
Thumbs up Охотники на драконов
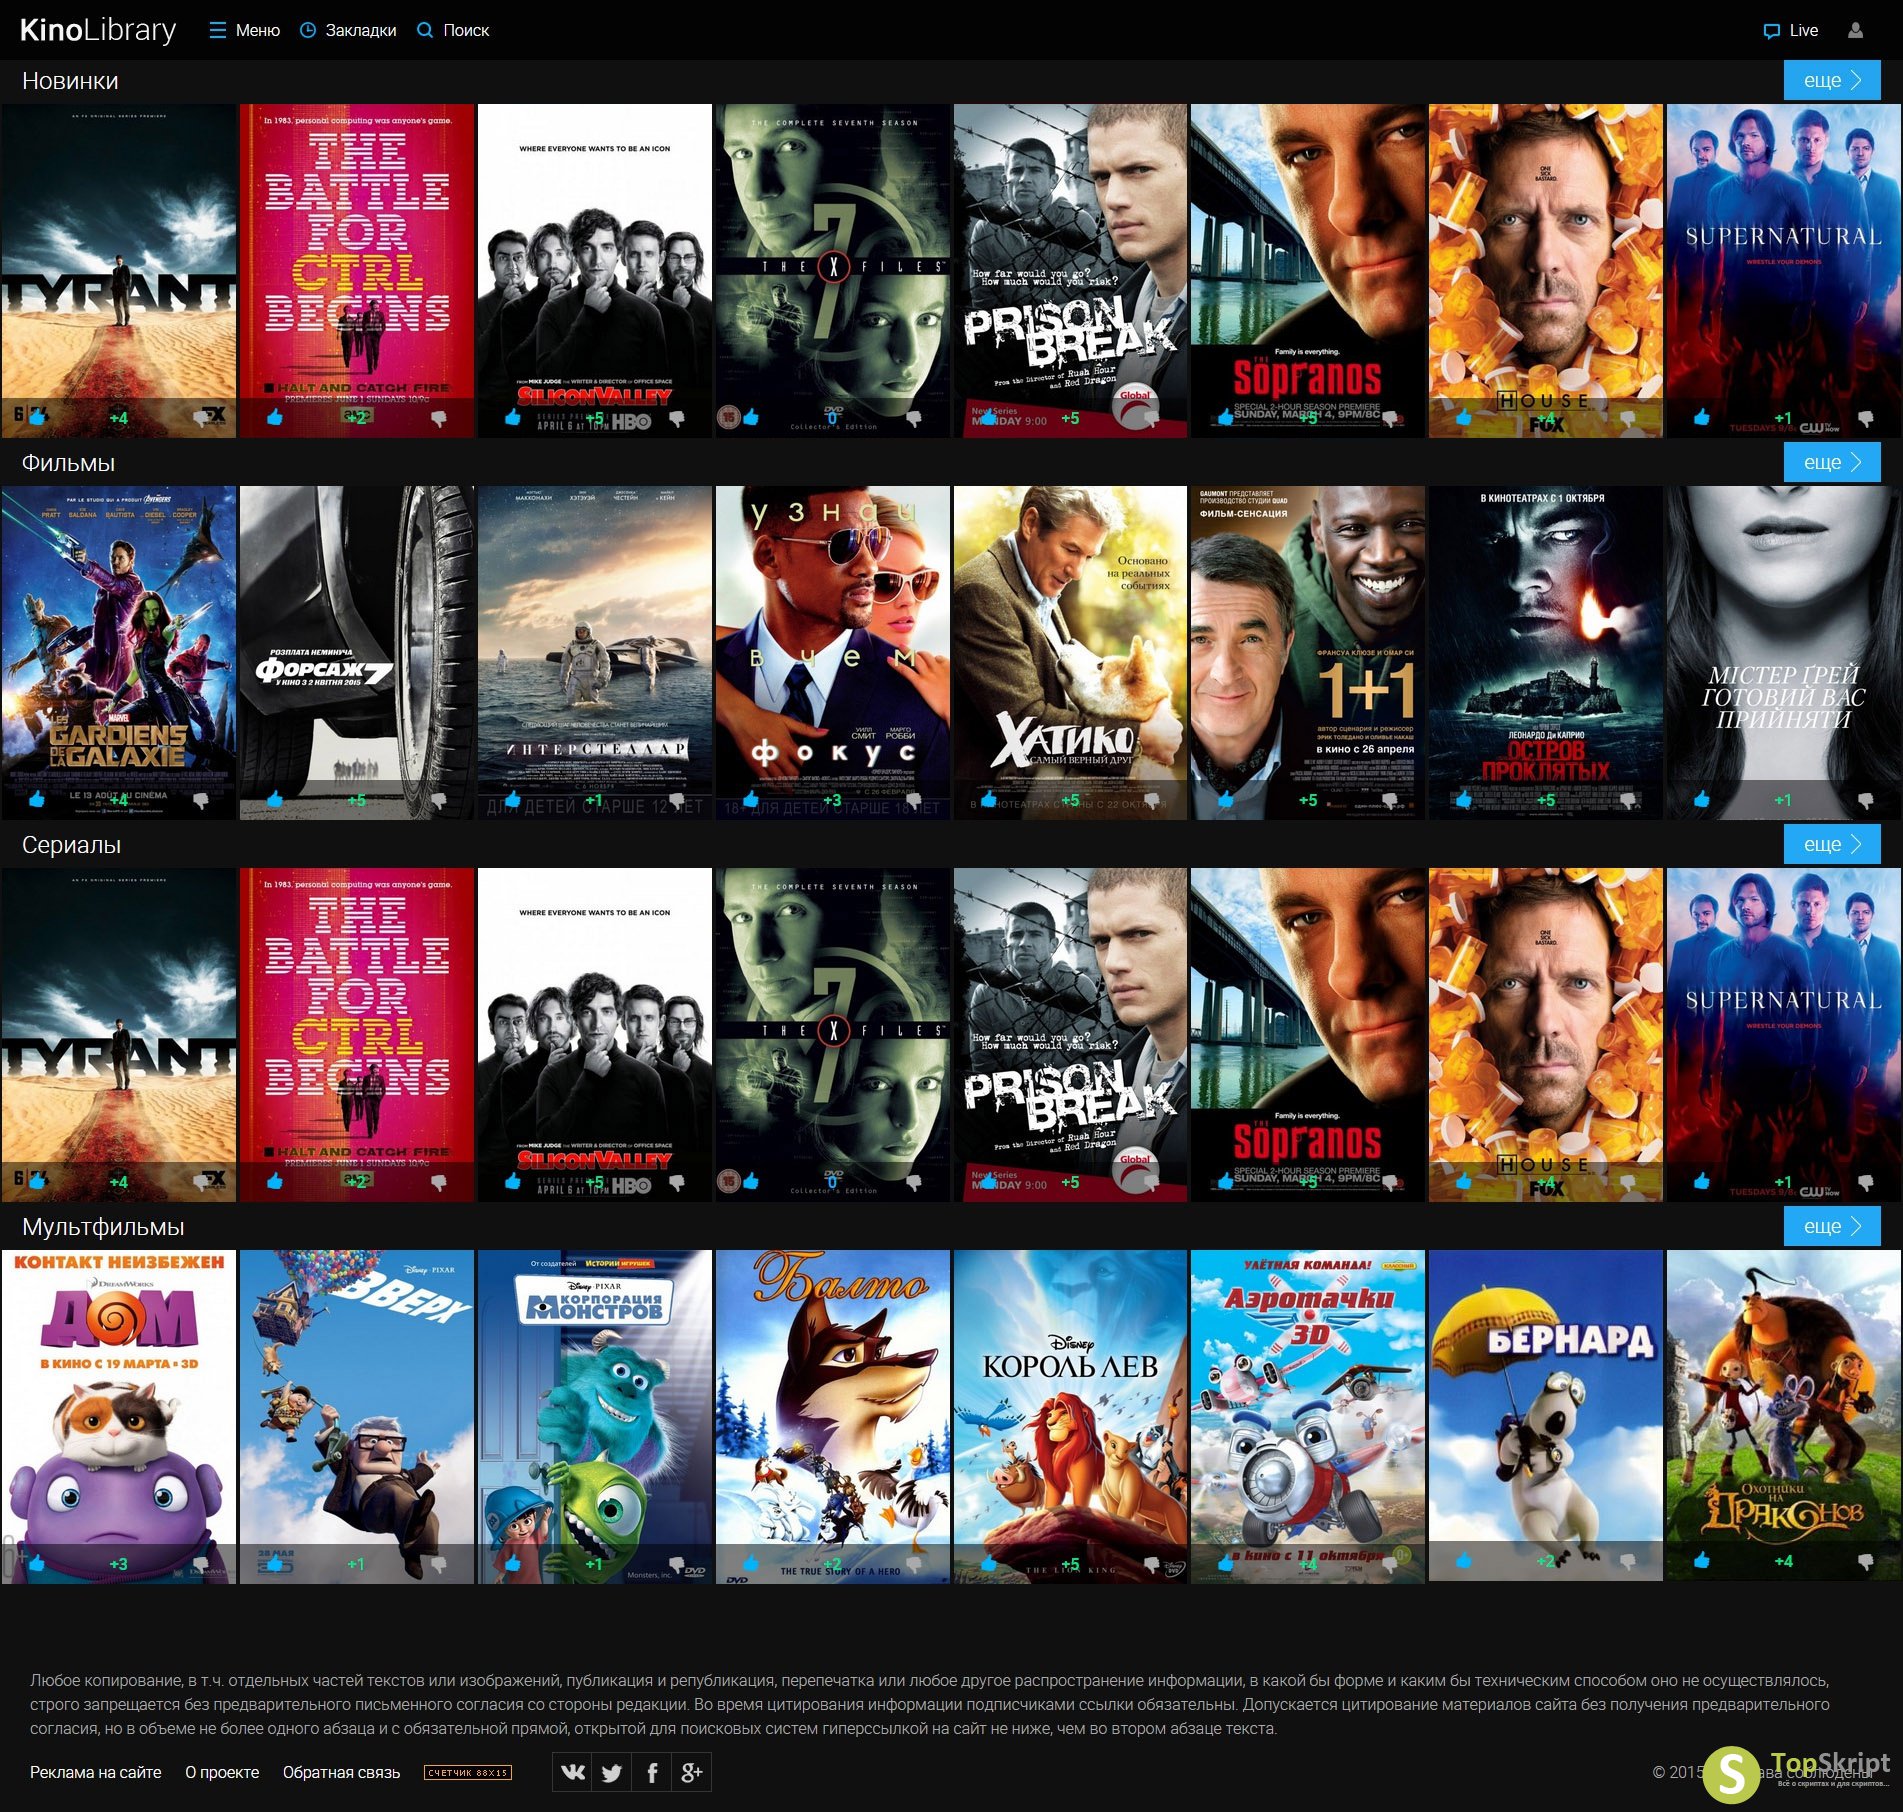click(1702, 1561)
